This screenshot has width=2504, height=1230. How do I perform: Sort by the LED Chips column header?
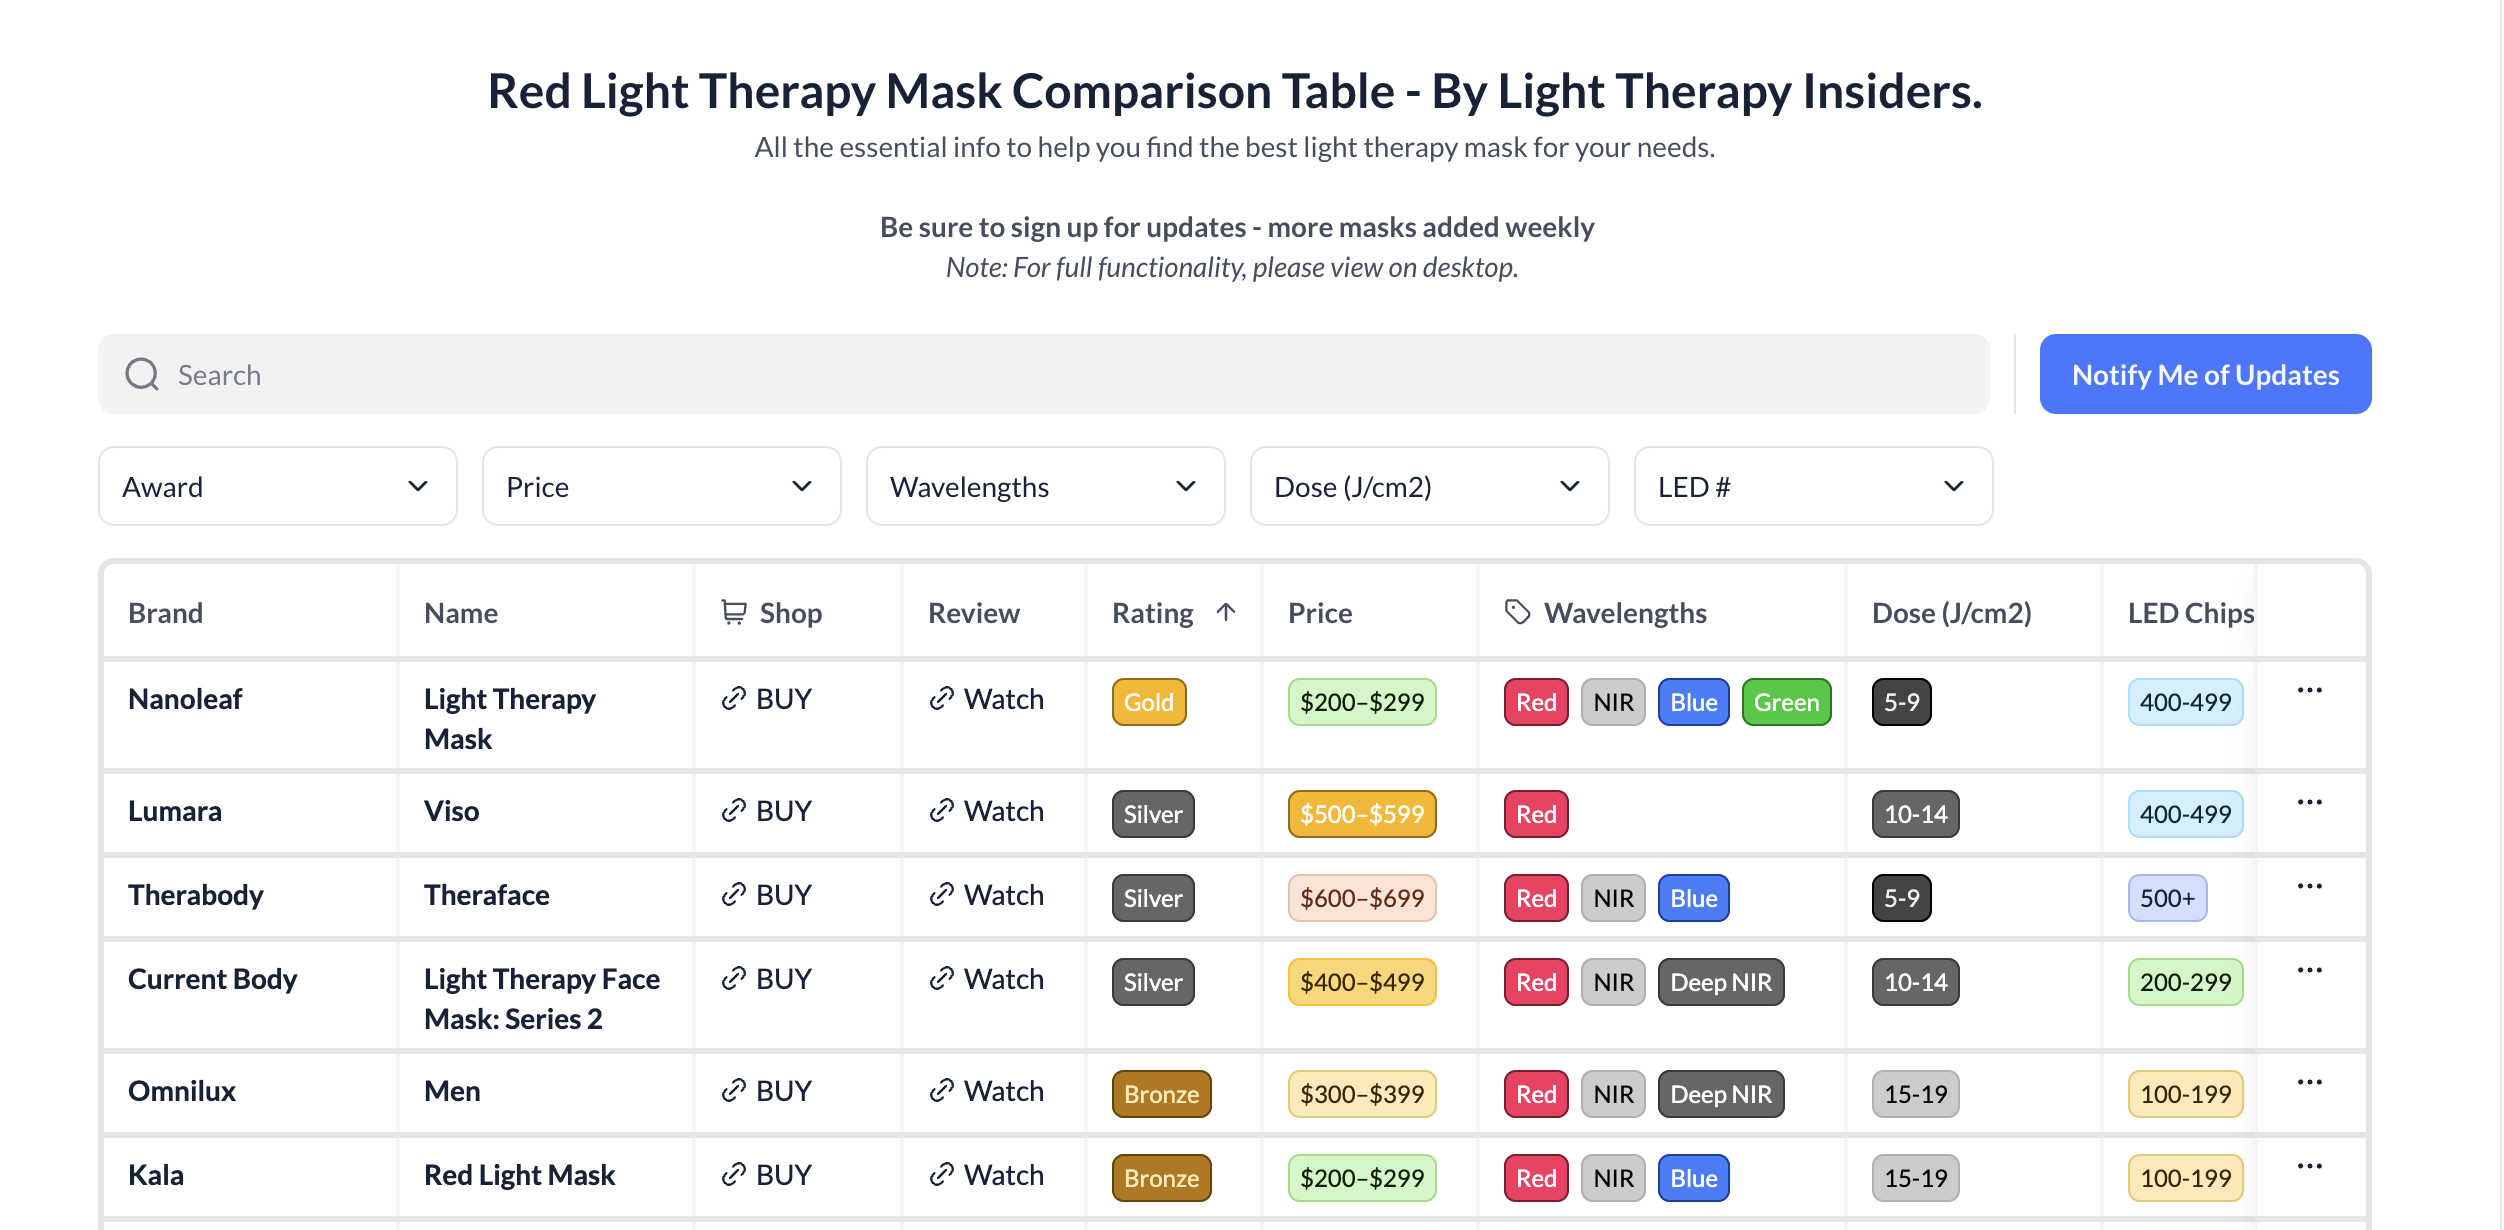[x=2190, y=613]
